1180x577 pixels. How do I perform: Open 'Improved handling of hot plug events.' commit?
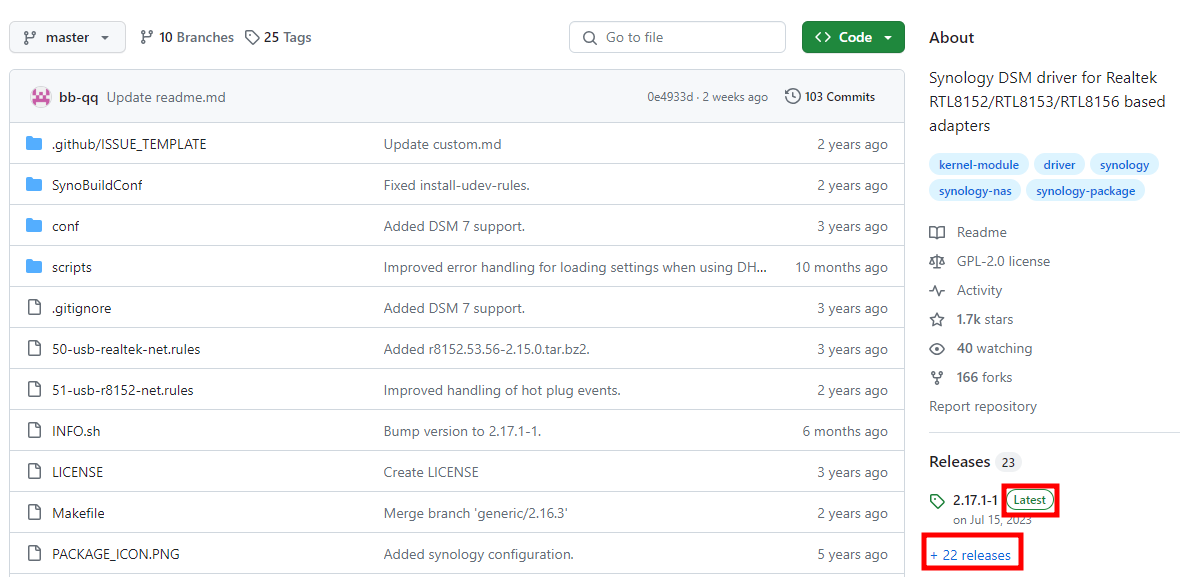coord(502,390)
